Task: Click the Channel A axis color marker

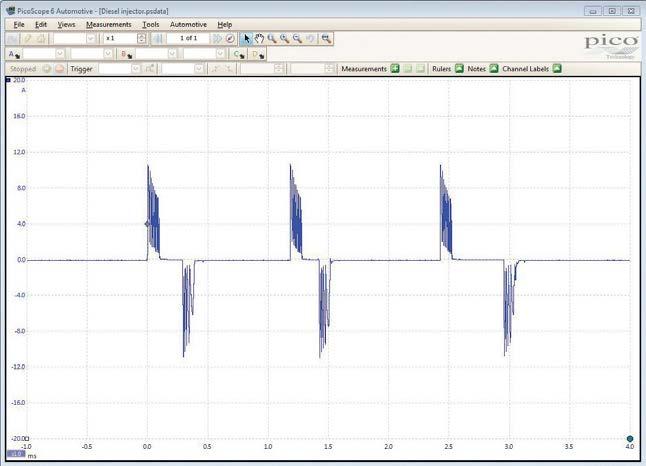Action: (x=8, y=80)
